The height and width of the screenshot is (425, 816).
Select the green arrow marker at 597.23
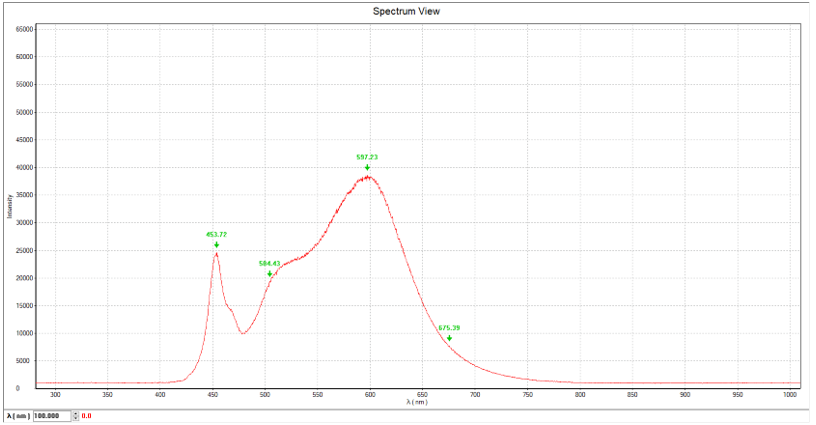point(367,167)
